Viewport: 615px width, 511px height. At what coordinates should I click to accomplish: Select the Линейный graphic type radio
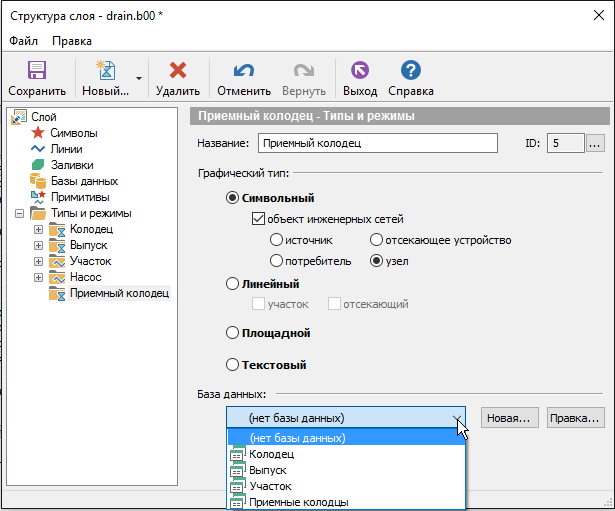233,285
